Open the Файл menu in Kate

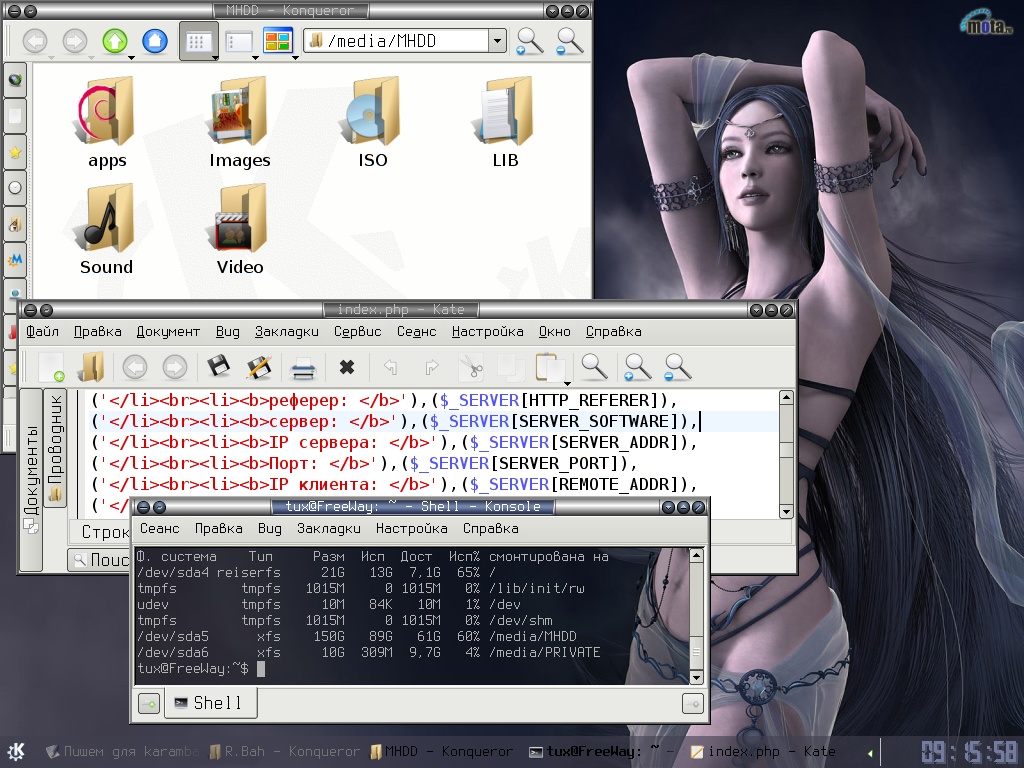(42, 332)
